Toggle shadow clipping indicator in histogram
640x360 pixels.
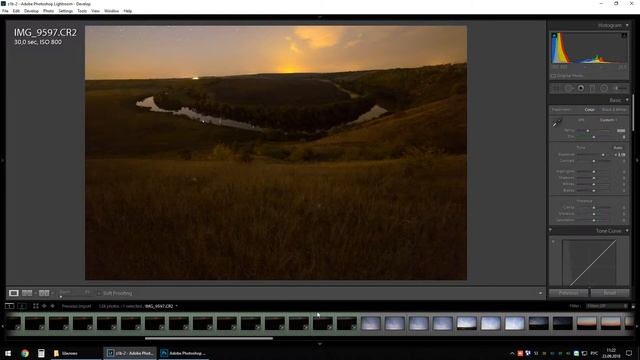554,36
